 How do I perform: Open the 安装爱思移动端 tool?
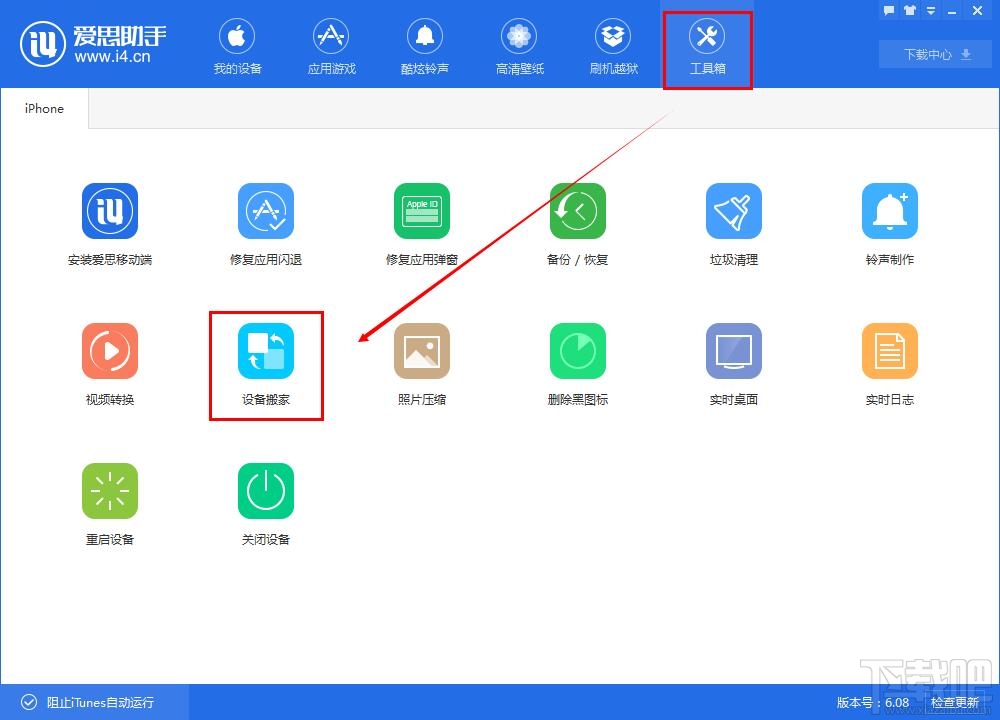click(110, 211)
